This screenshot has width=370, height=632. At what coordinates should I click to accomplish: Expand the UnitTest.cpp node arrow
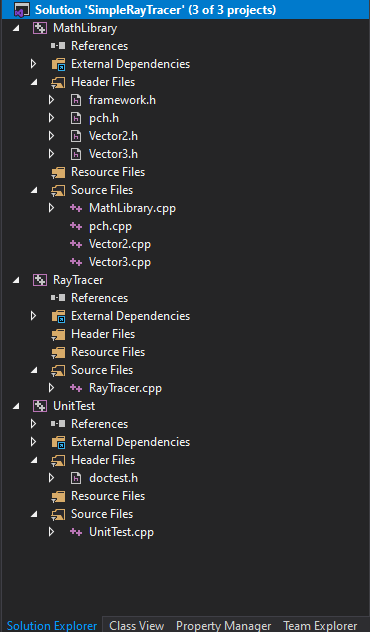tap(51, 532)
